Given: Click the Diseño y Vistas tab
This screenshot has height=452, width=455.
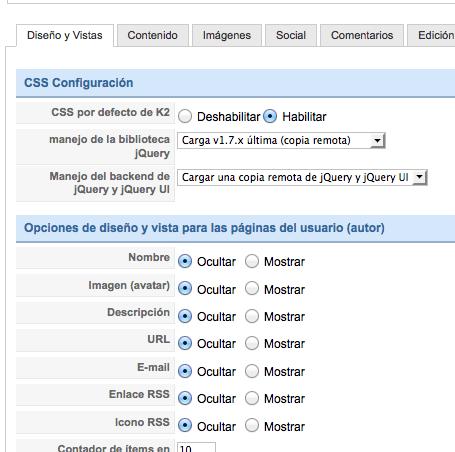Looking at the screenshot, I should pos(65,35).
